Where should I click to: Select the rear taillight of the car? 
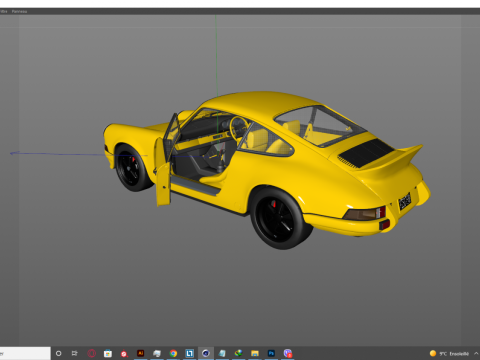365,214
